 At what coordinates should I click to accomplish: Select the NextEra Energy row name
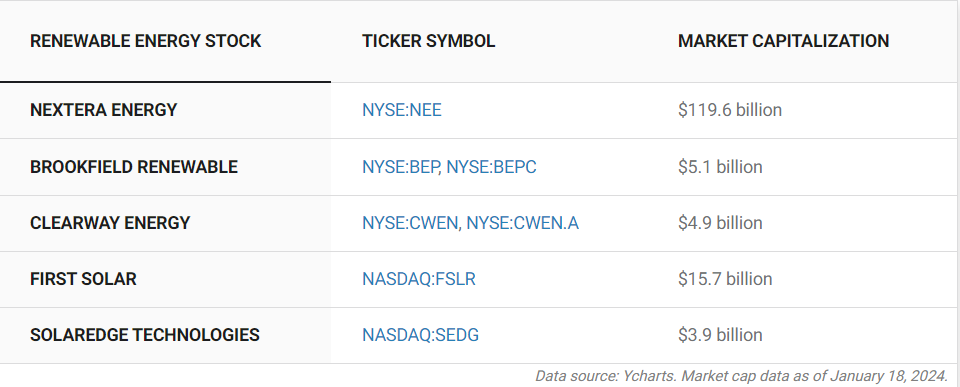(103, 110)
